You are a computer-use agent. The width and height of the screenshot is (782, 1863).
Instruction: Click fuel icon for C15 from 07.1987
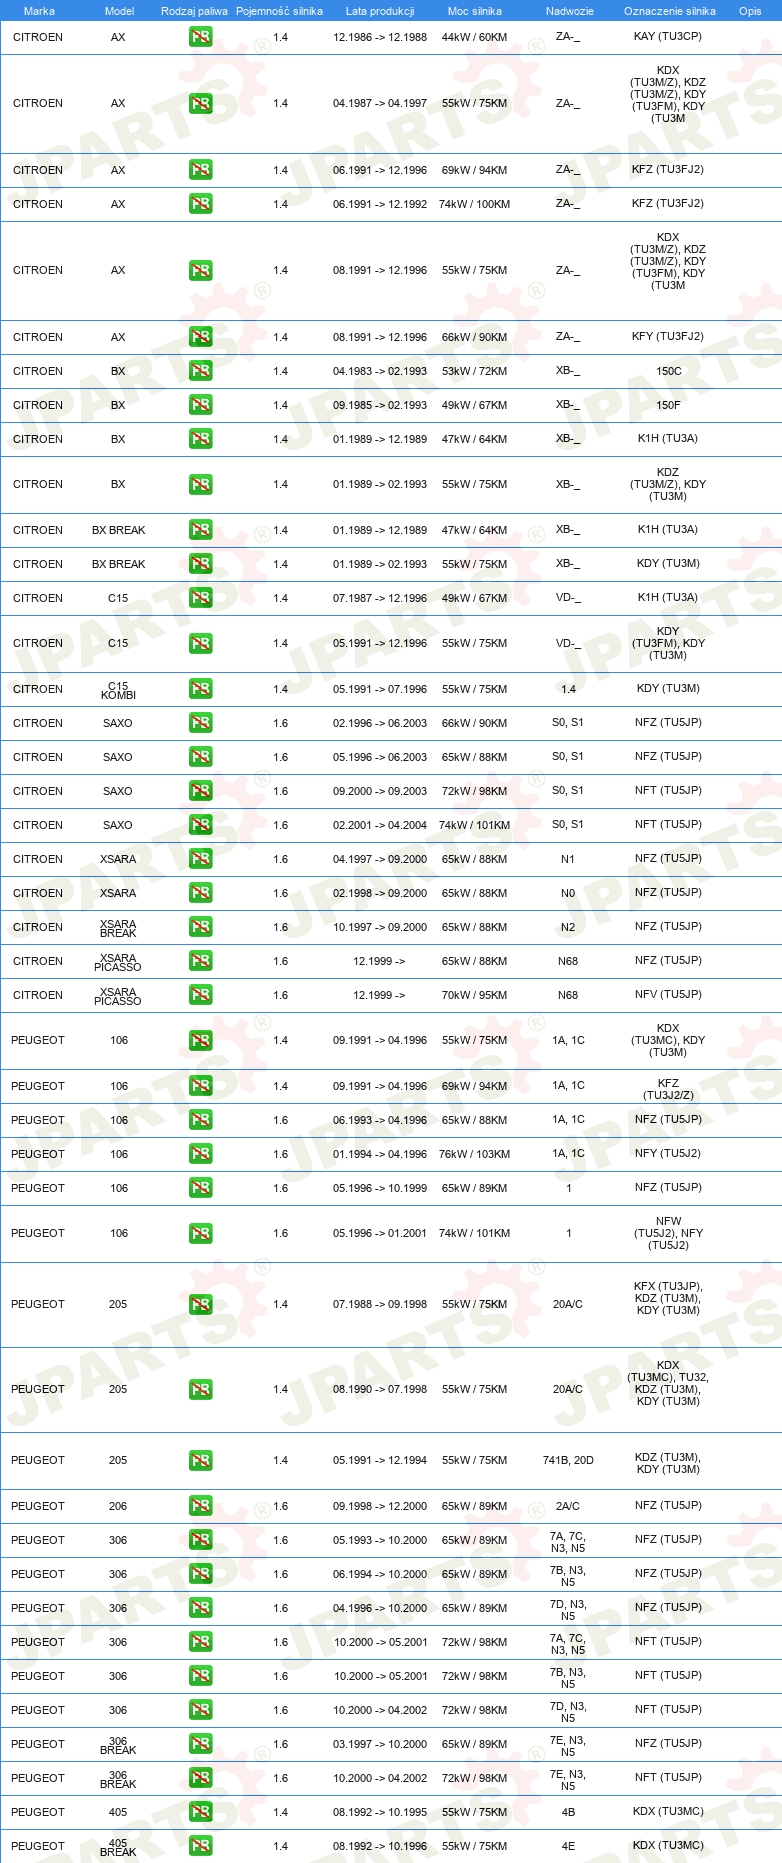coord(200,598)
